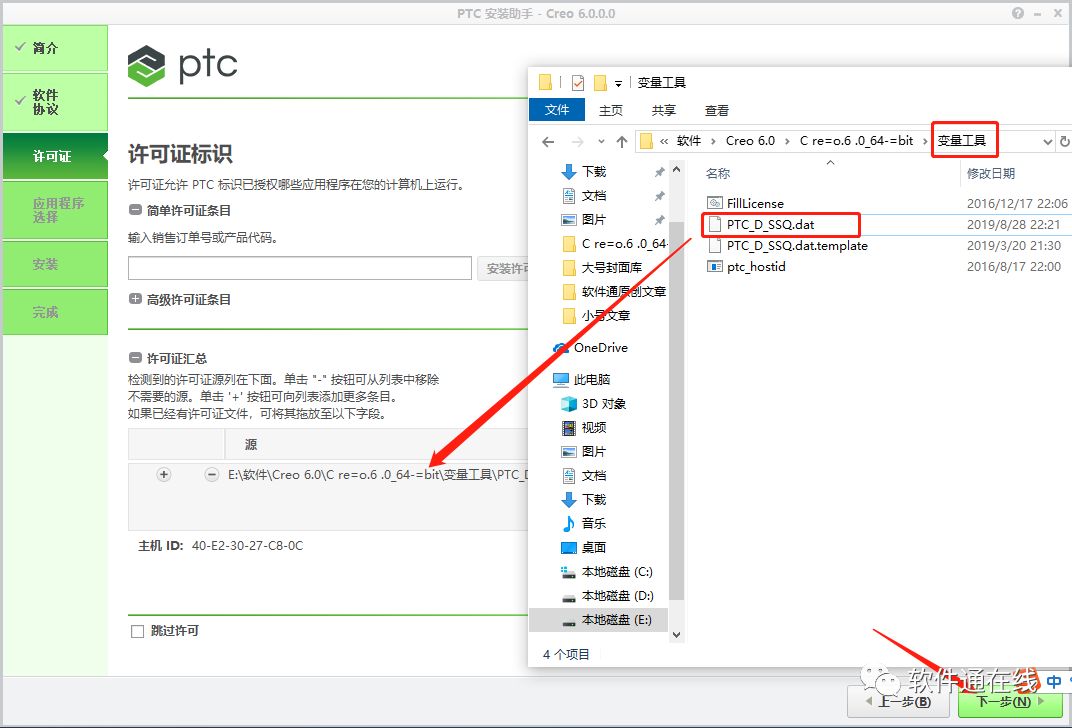Open the 共享 ribbon tab
Image resolution: width=1072 pixels, height=728 pixels.
pos(663,110)
